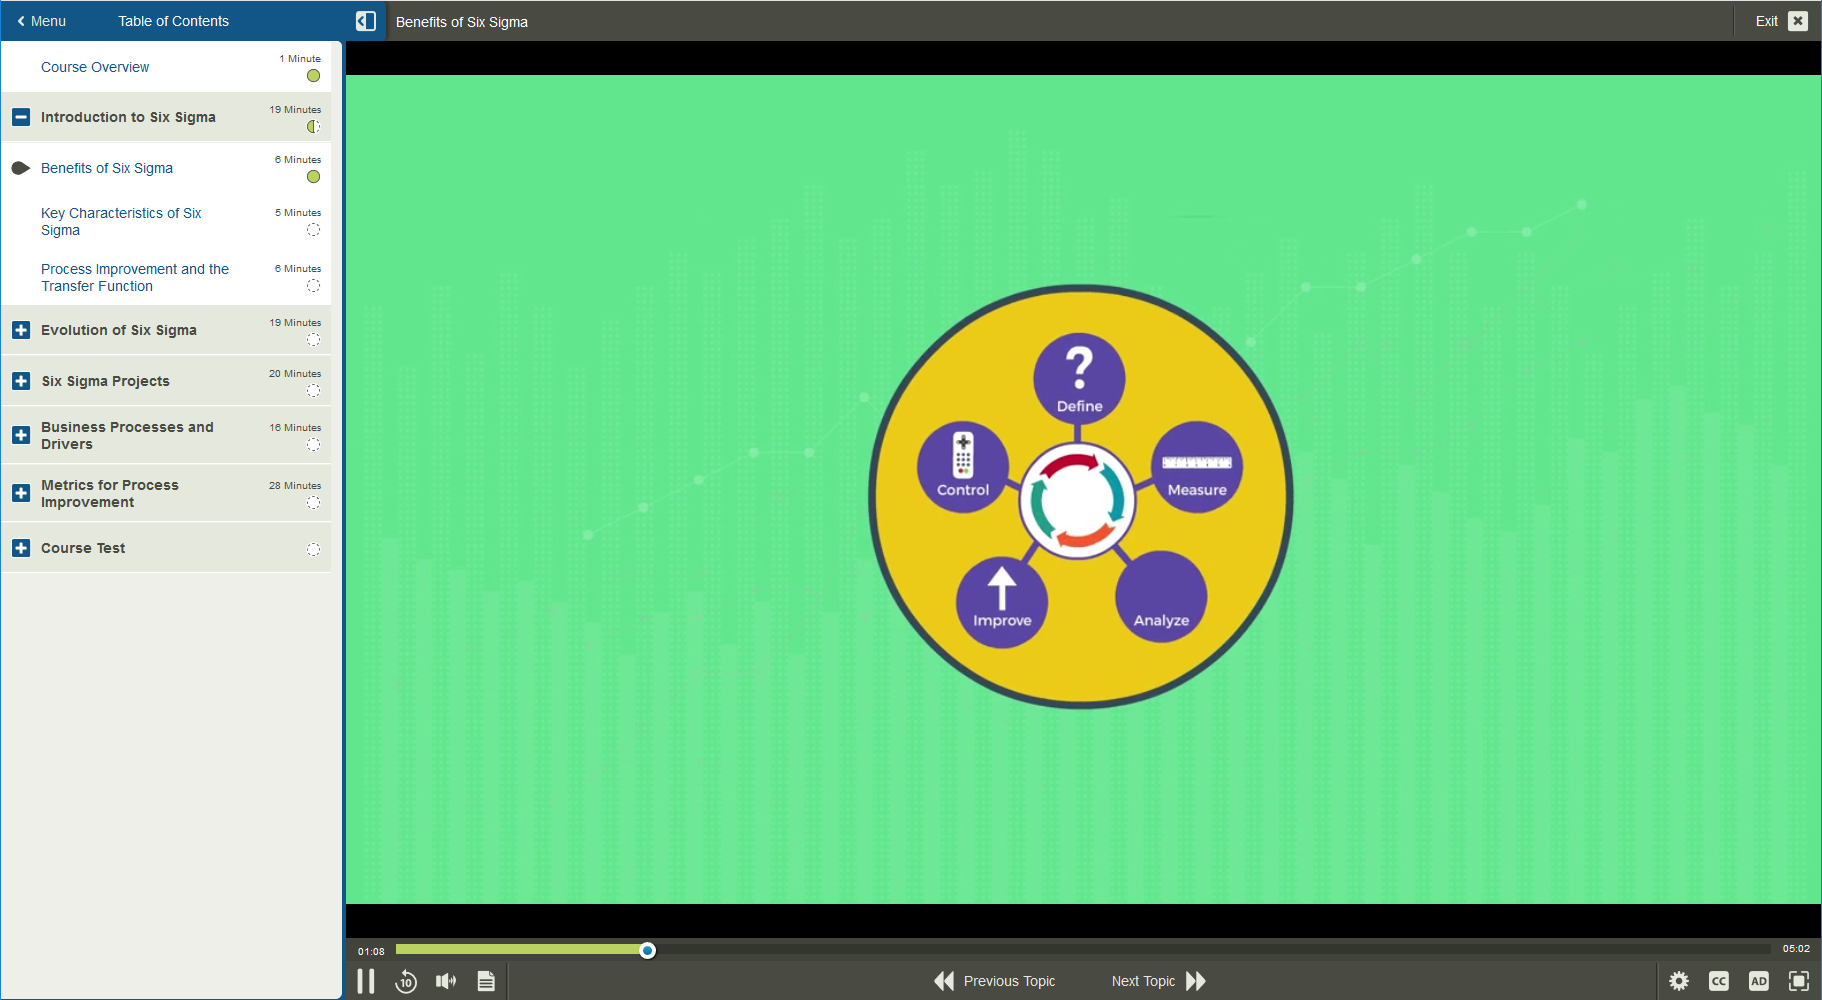Collapse the table of contents sidebar
The image size is (1822, 1000).
pos(366,21)
